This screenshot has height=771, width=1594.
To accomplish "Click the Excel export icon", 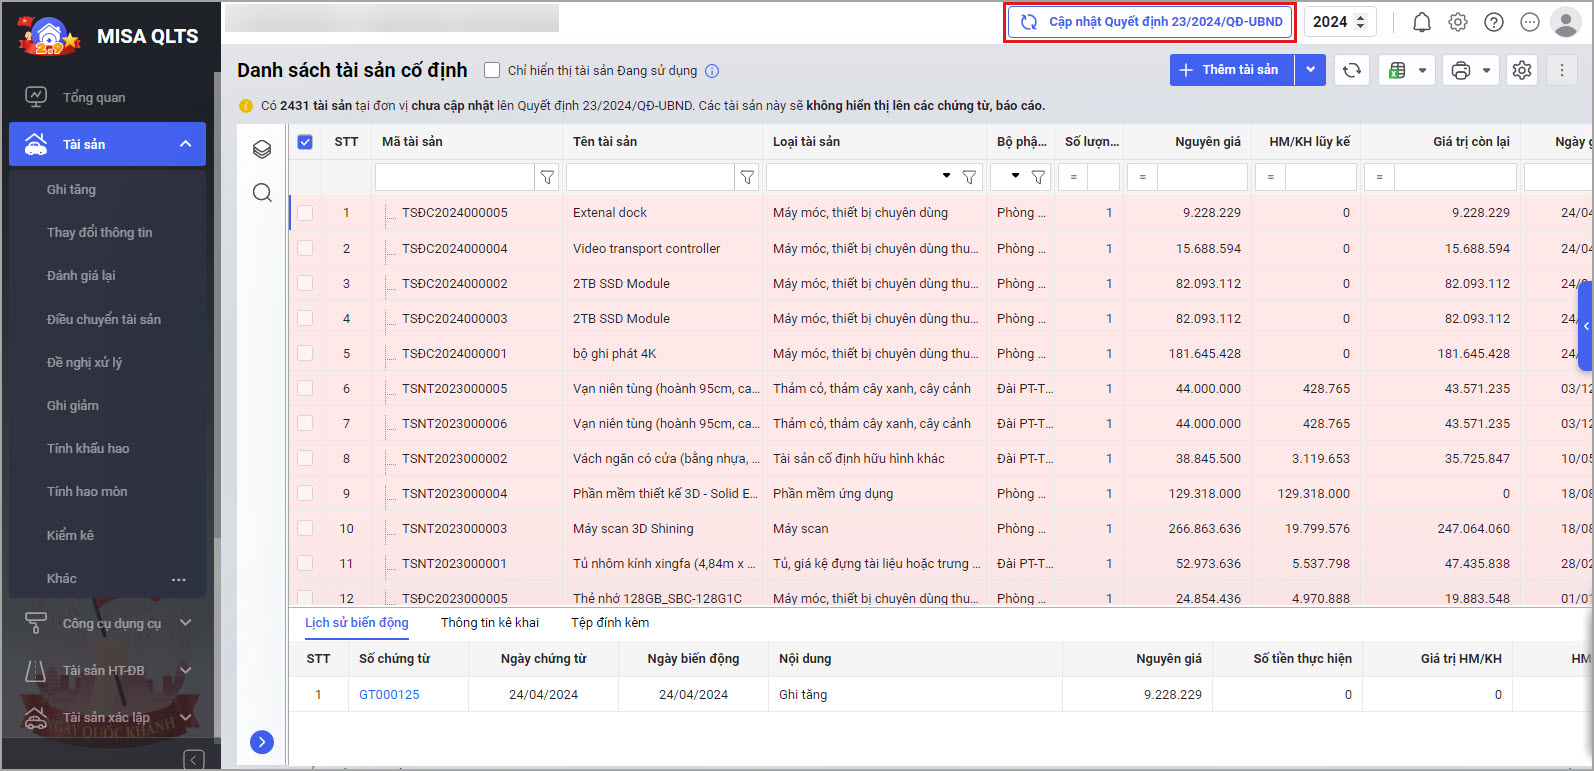I will (1397, 70).
